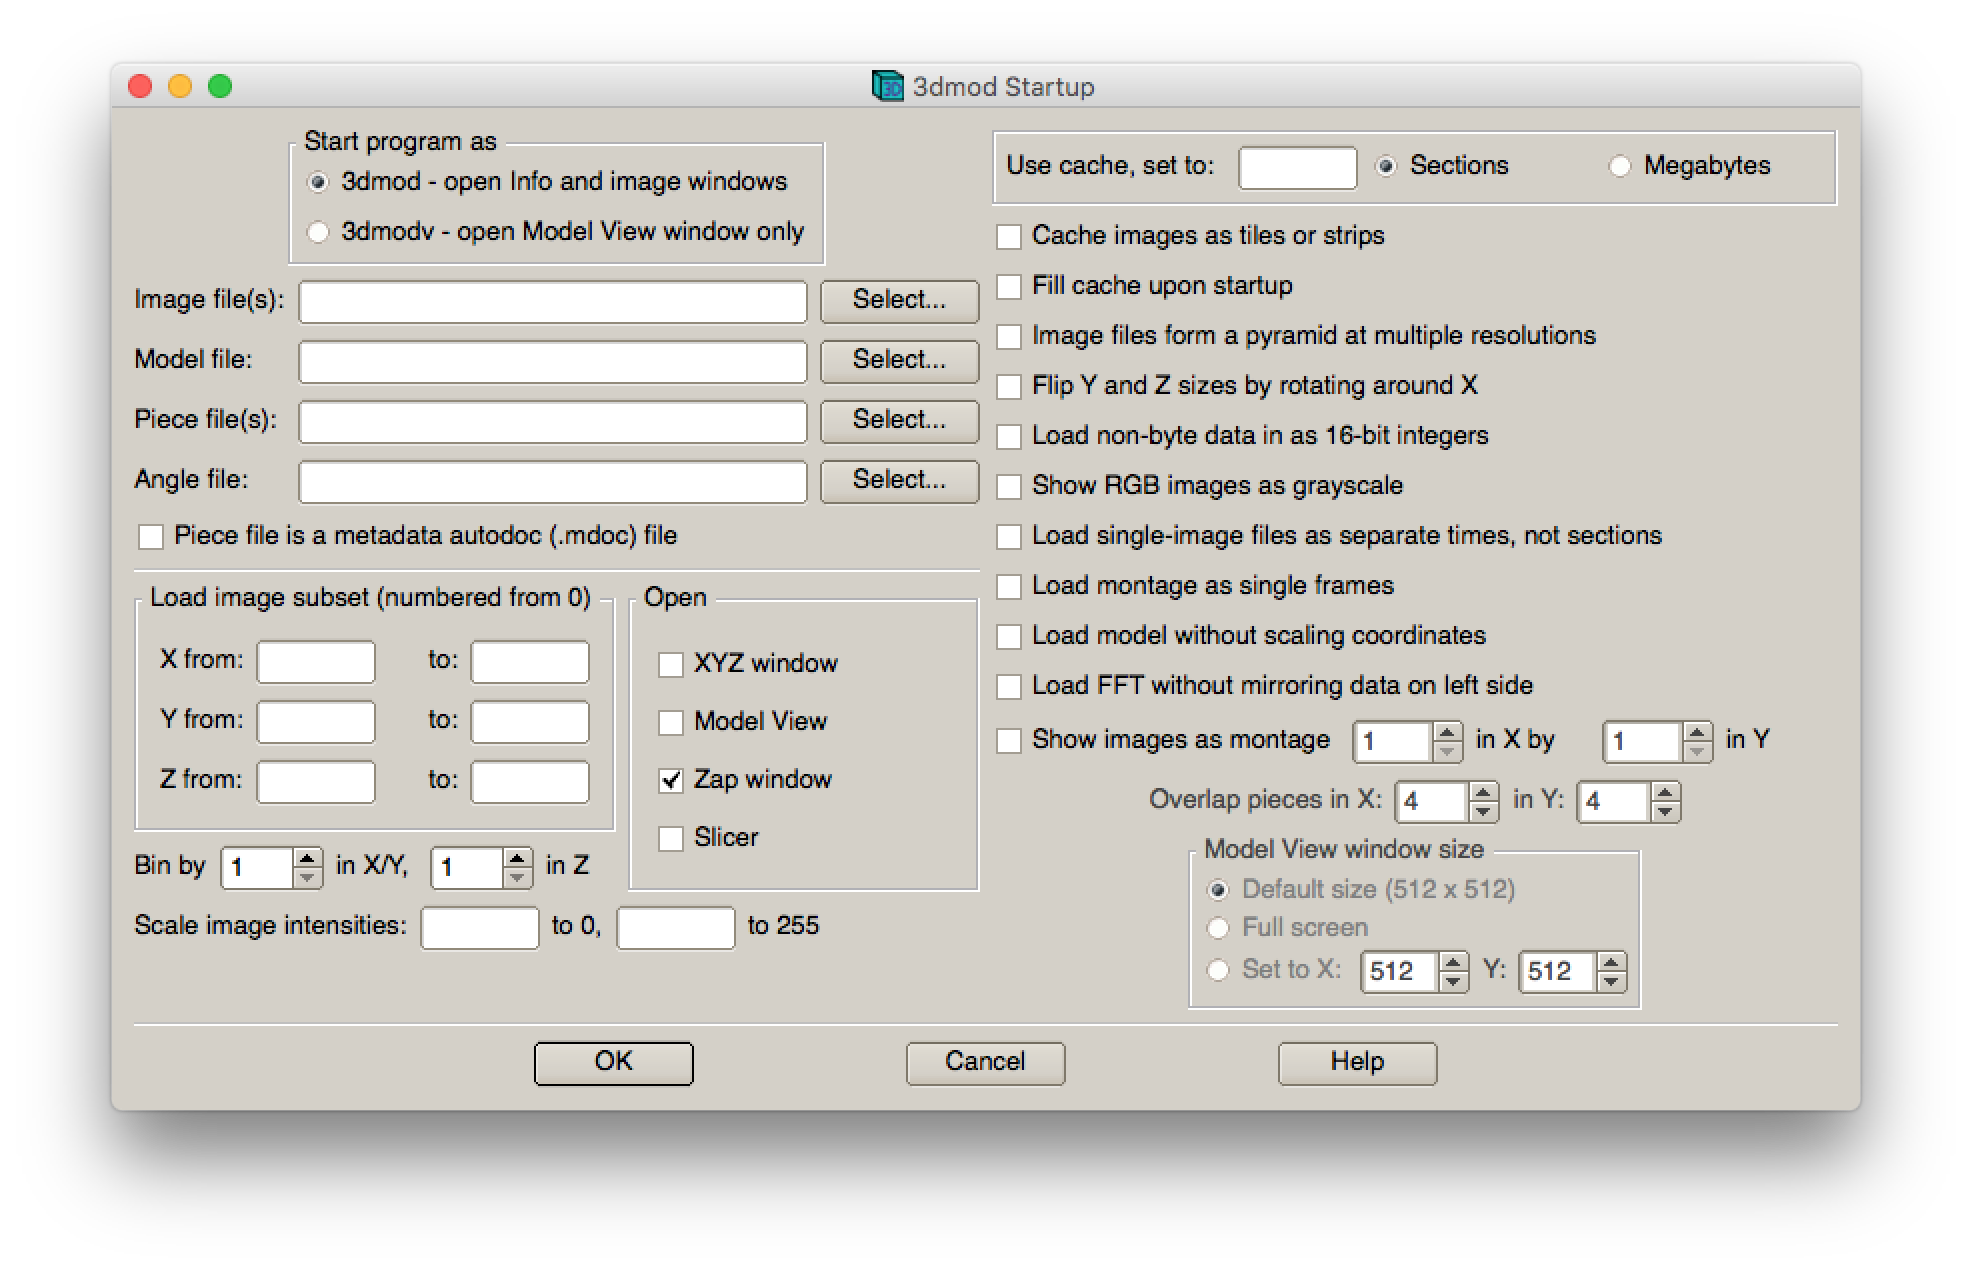Select Default size (512 x 512) radio button
Screen dimensions: 1972x1270
point(1217,890)
